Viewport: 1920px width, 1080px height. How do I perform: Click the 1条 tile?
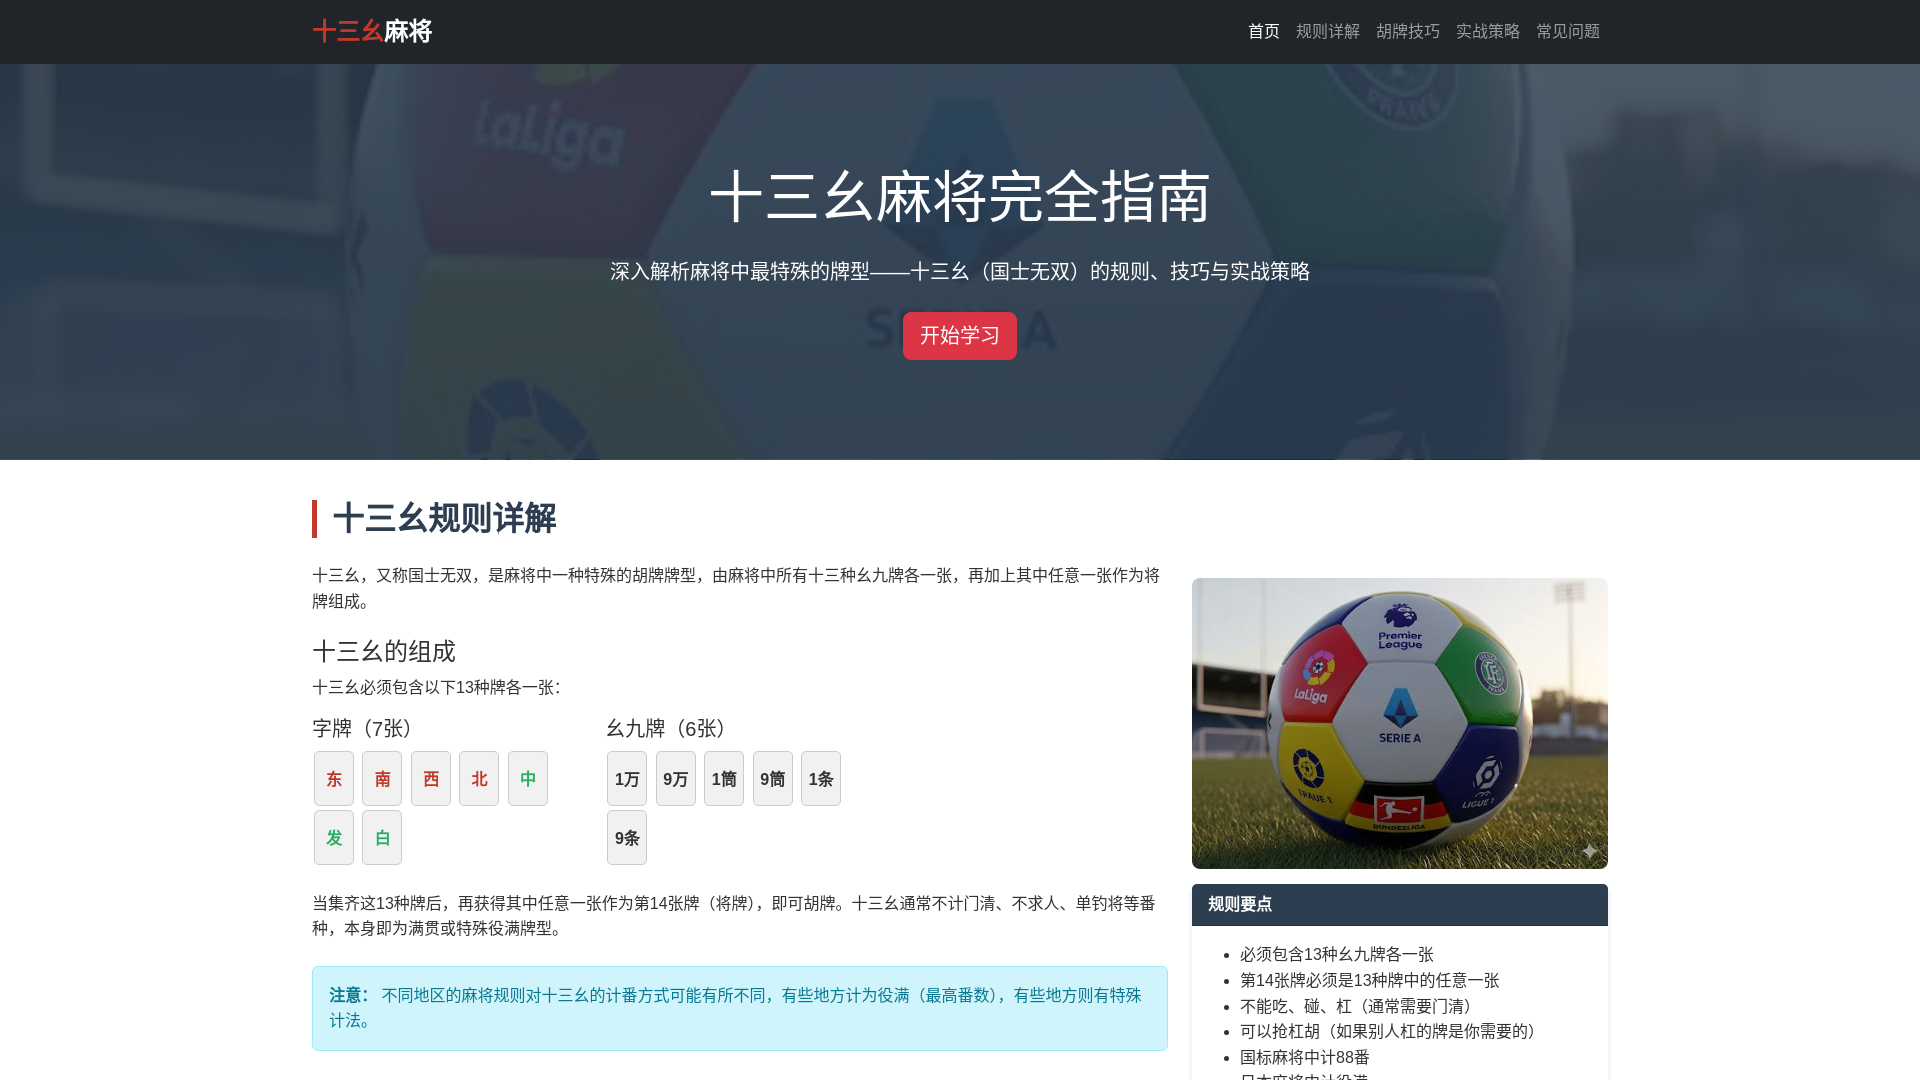(821, 779)
